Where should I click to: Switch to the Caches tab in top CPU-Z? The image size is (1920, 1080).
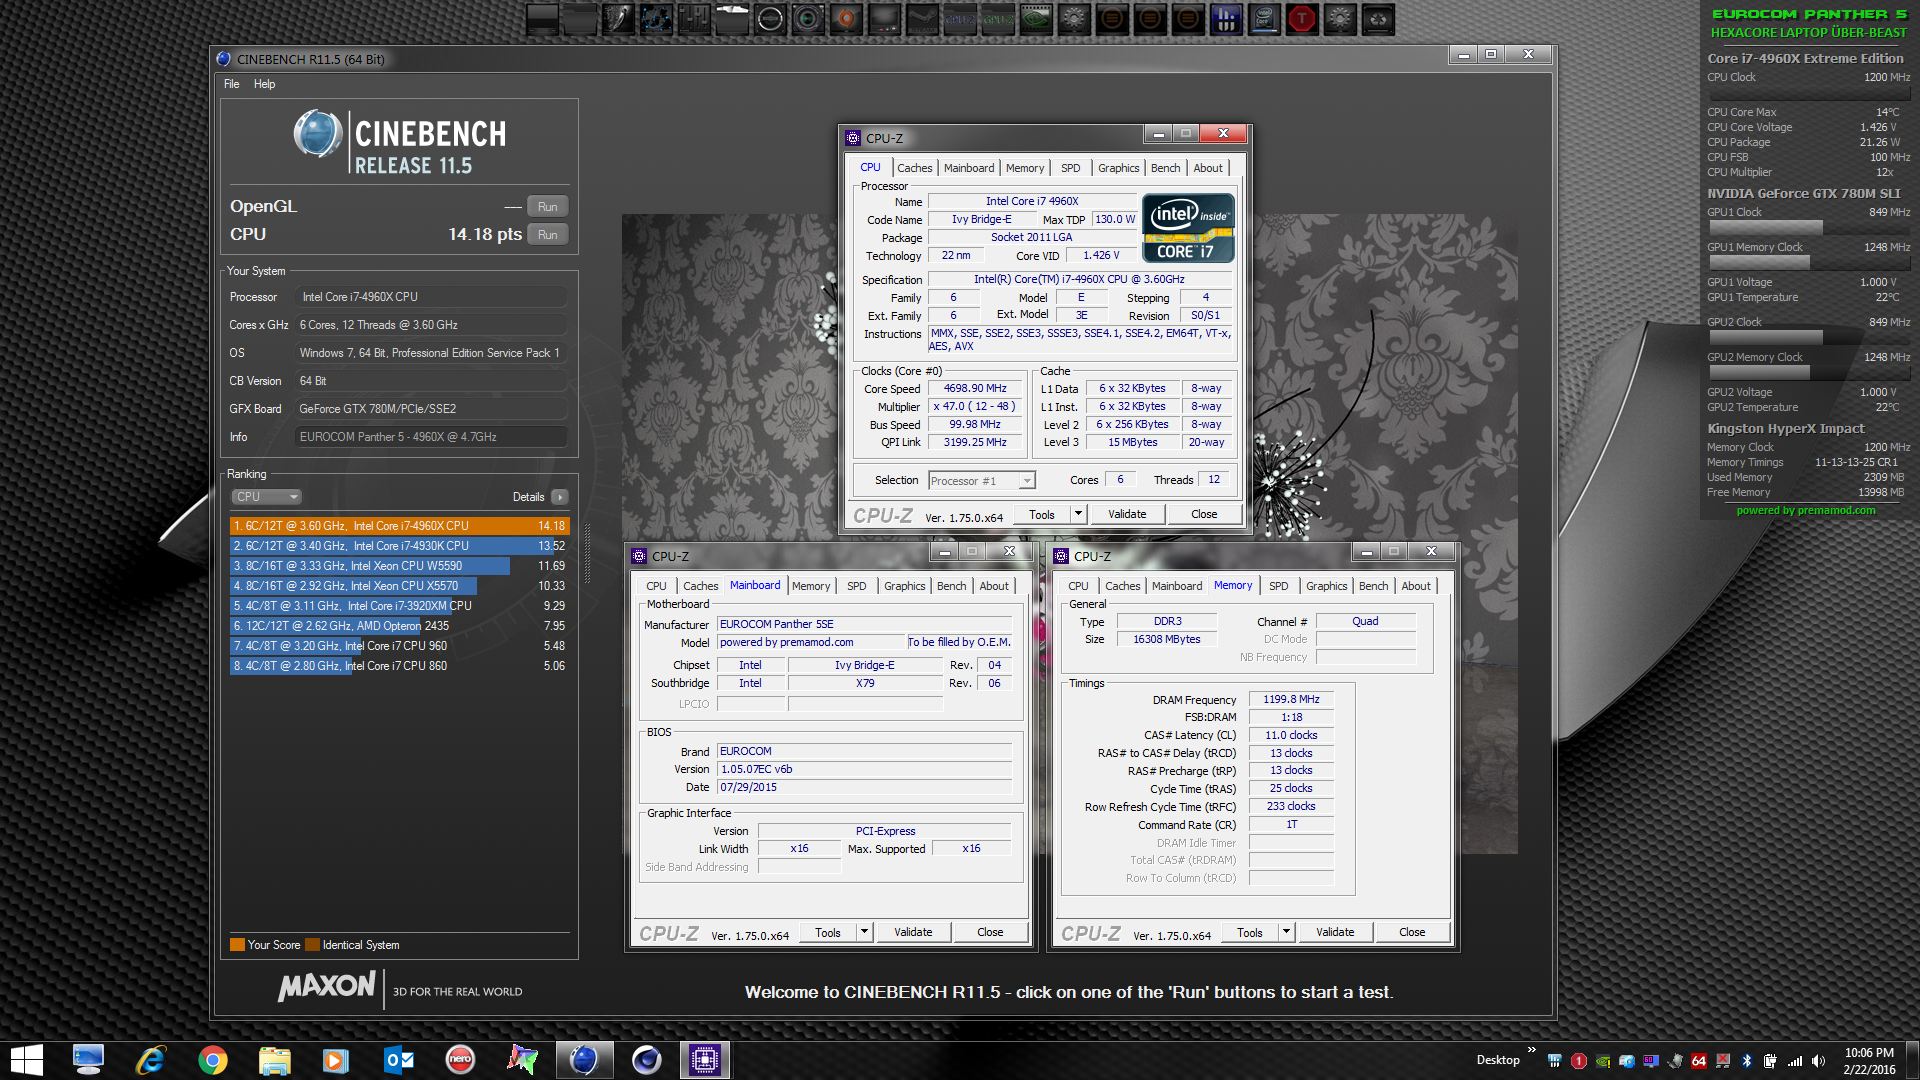(x=914, y=168)
